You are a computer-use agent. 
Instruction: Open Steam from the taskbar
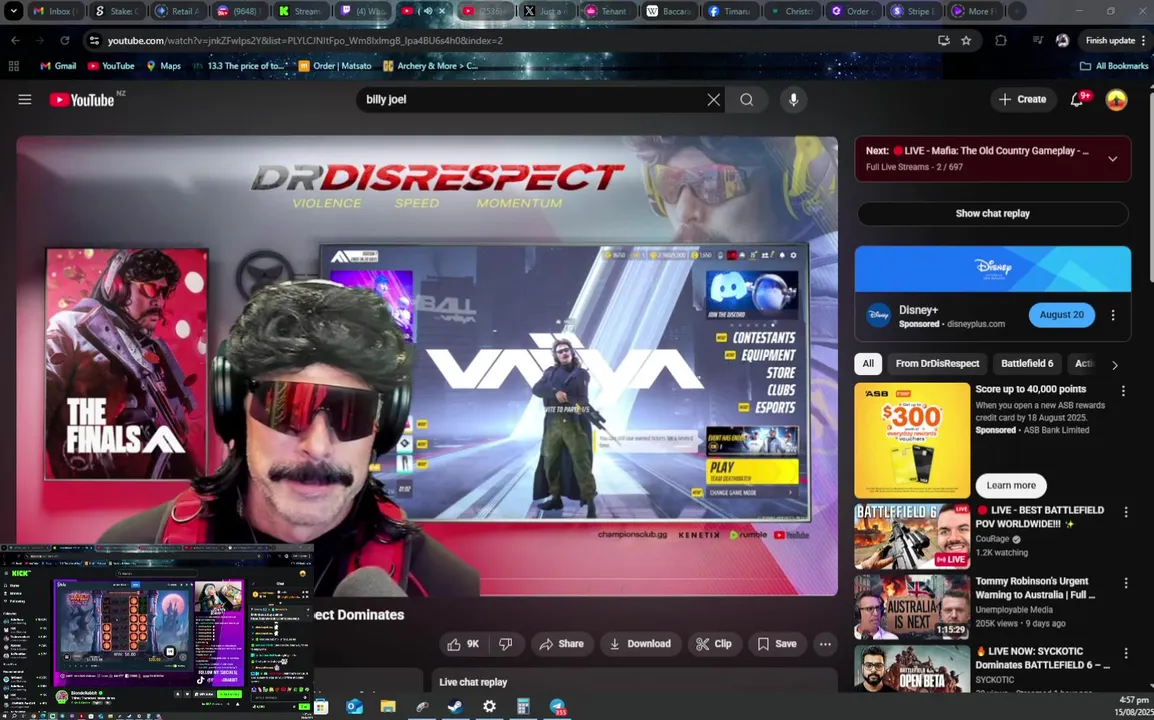point(455,706)
